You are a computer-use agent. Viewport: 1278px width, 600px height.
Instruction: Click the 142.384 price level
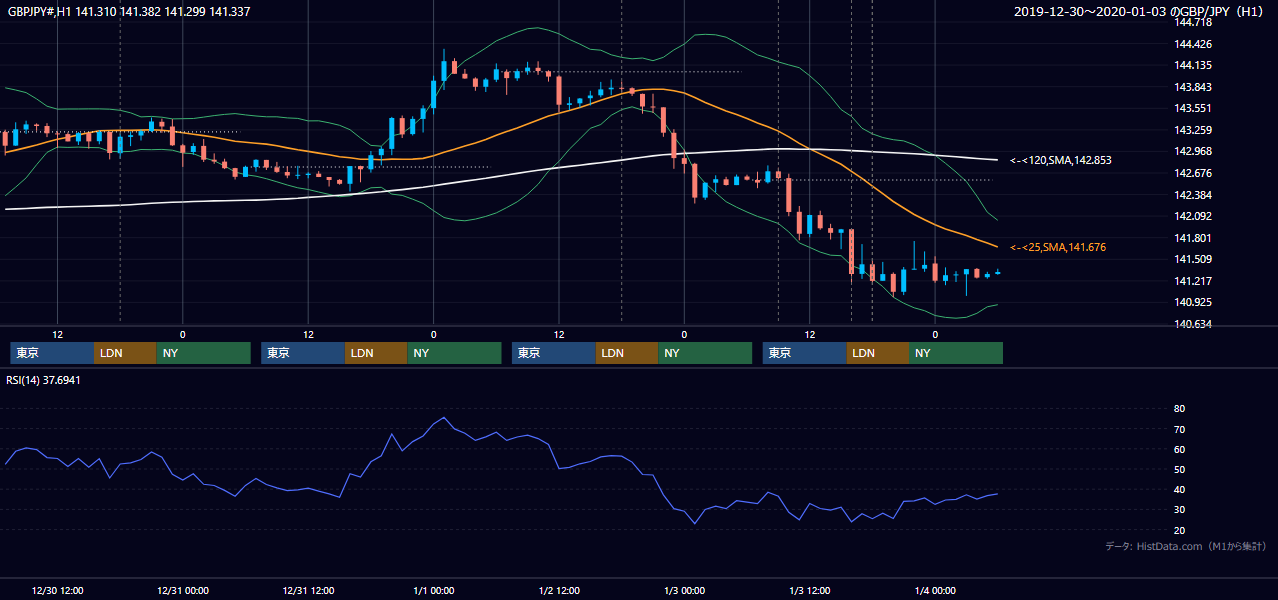1193,195
